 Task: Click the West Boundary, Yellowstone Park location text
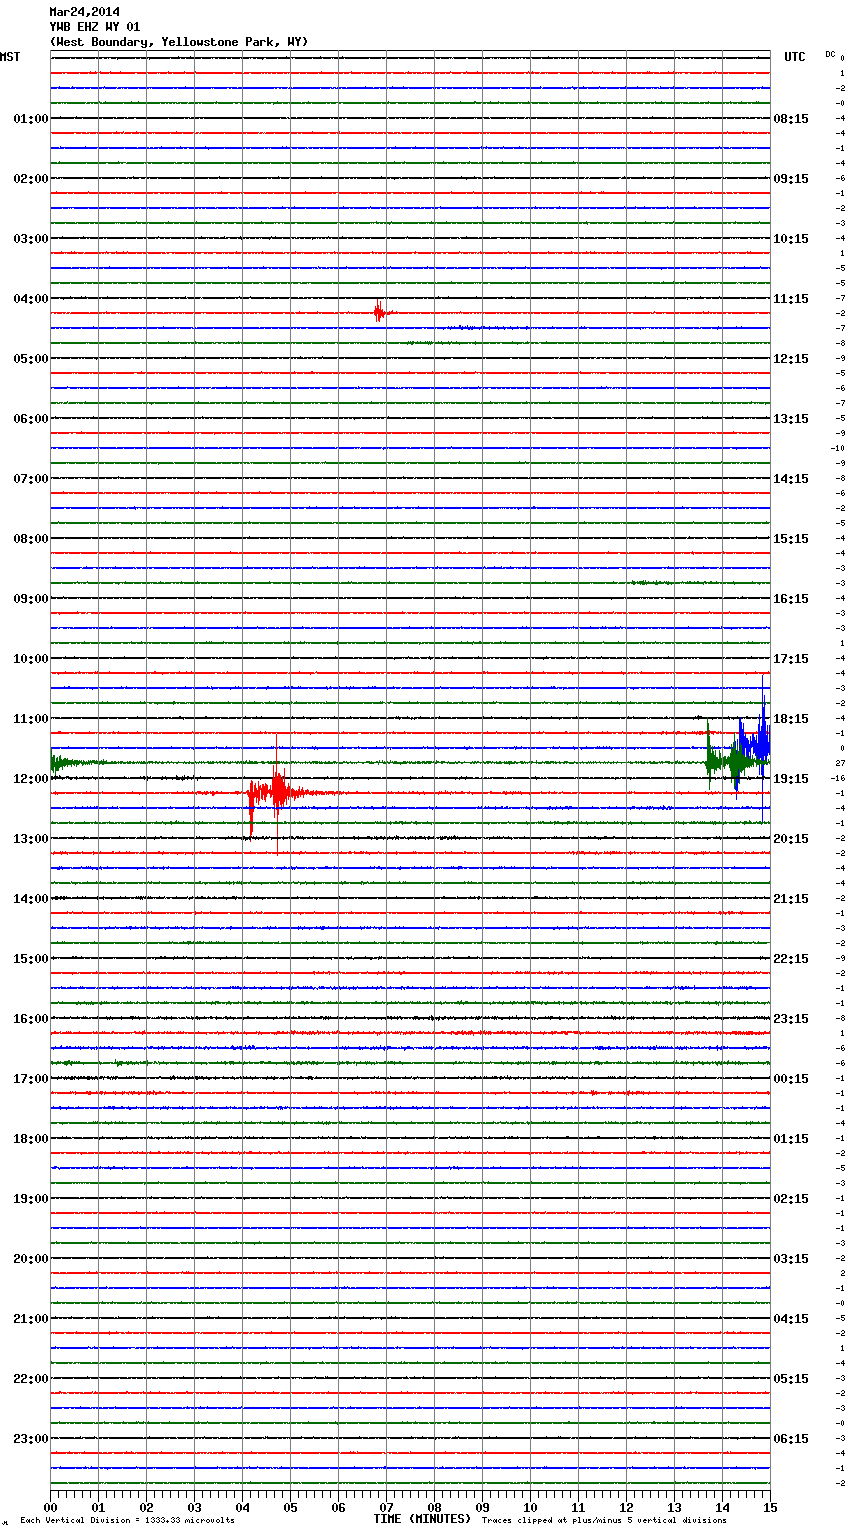point(178,42)
